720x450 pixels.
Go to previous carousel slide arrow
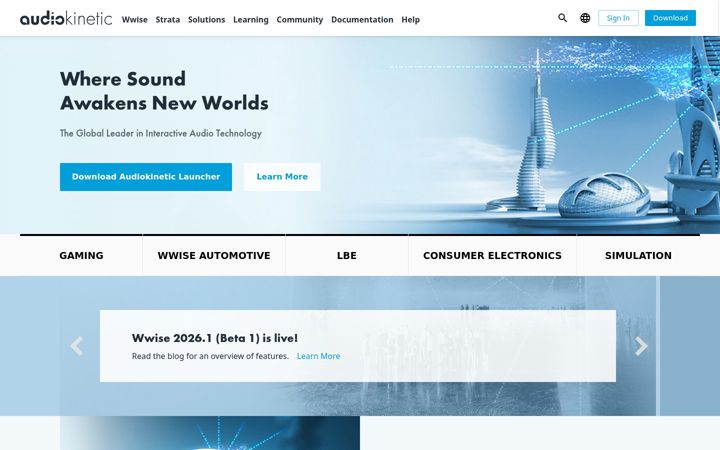[77, 346]
